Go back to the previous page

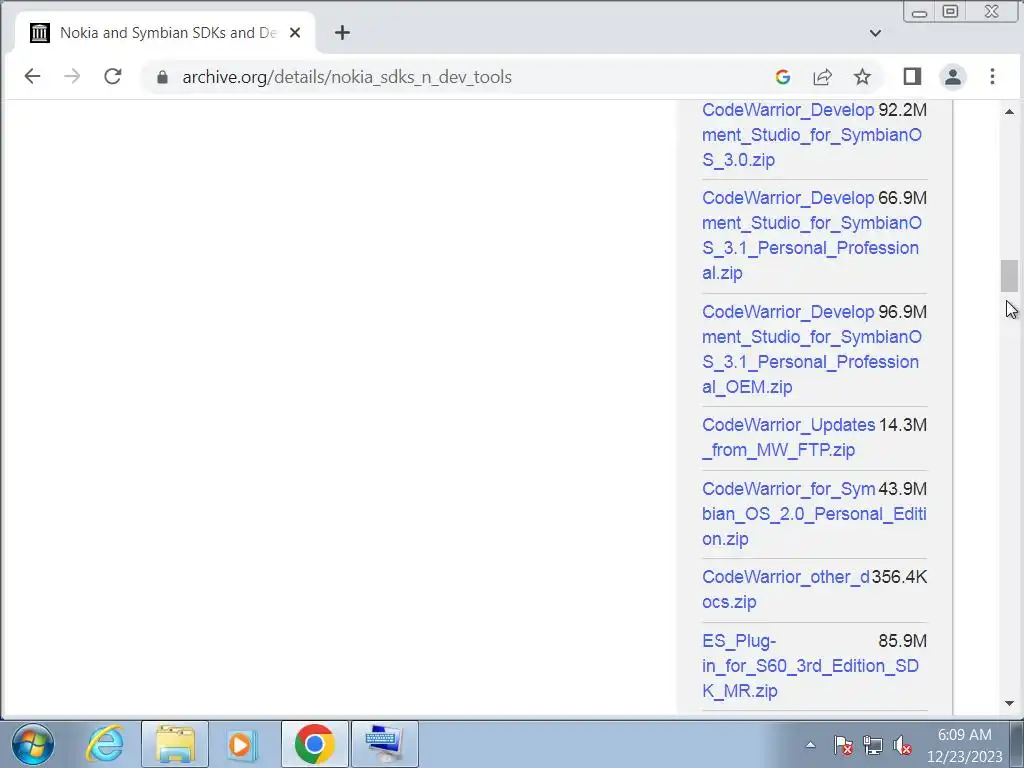(32, 76)
